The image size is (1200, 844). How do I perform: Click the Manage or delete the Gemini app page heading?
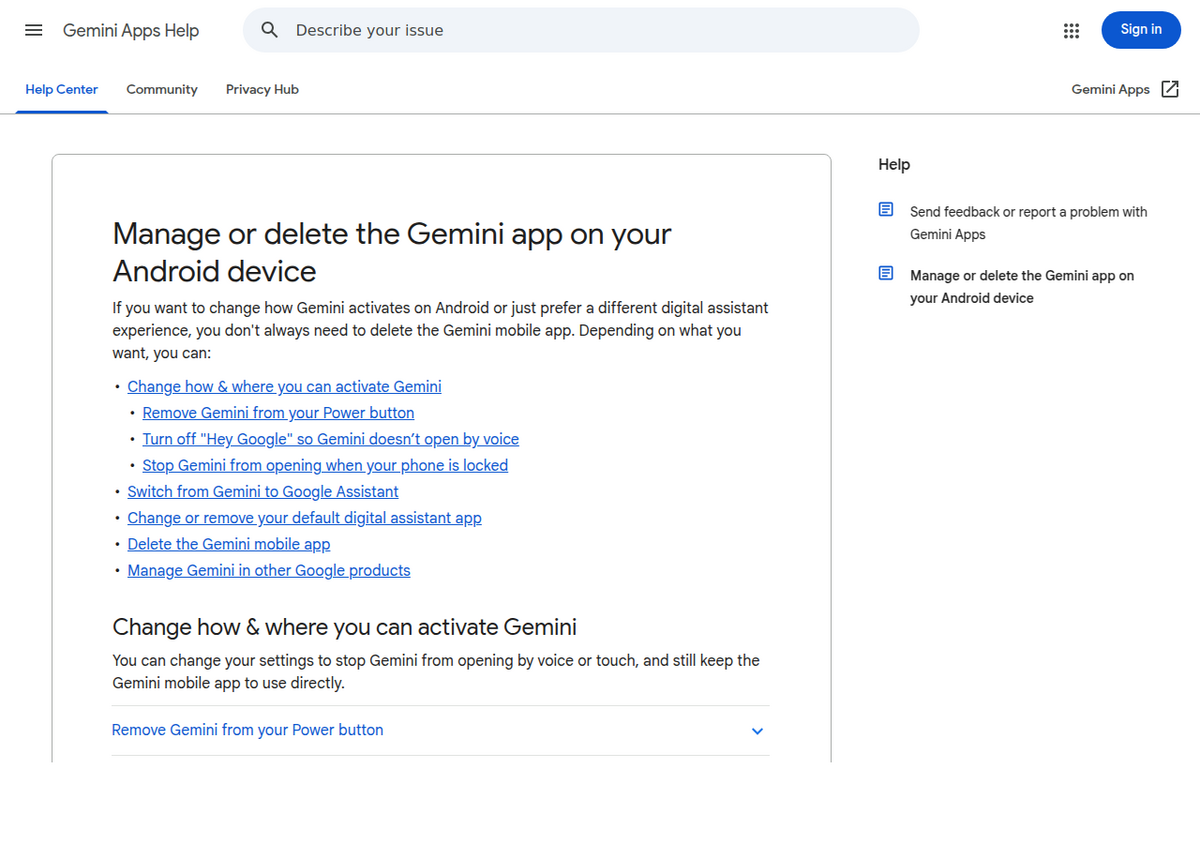pyautogui.click(x=392, y=252)
